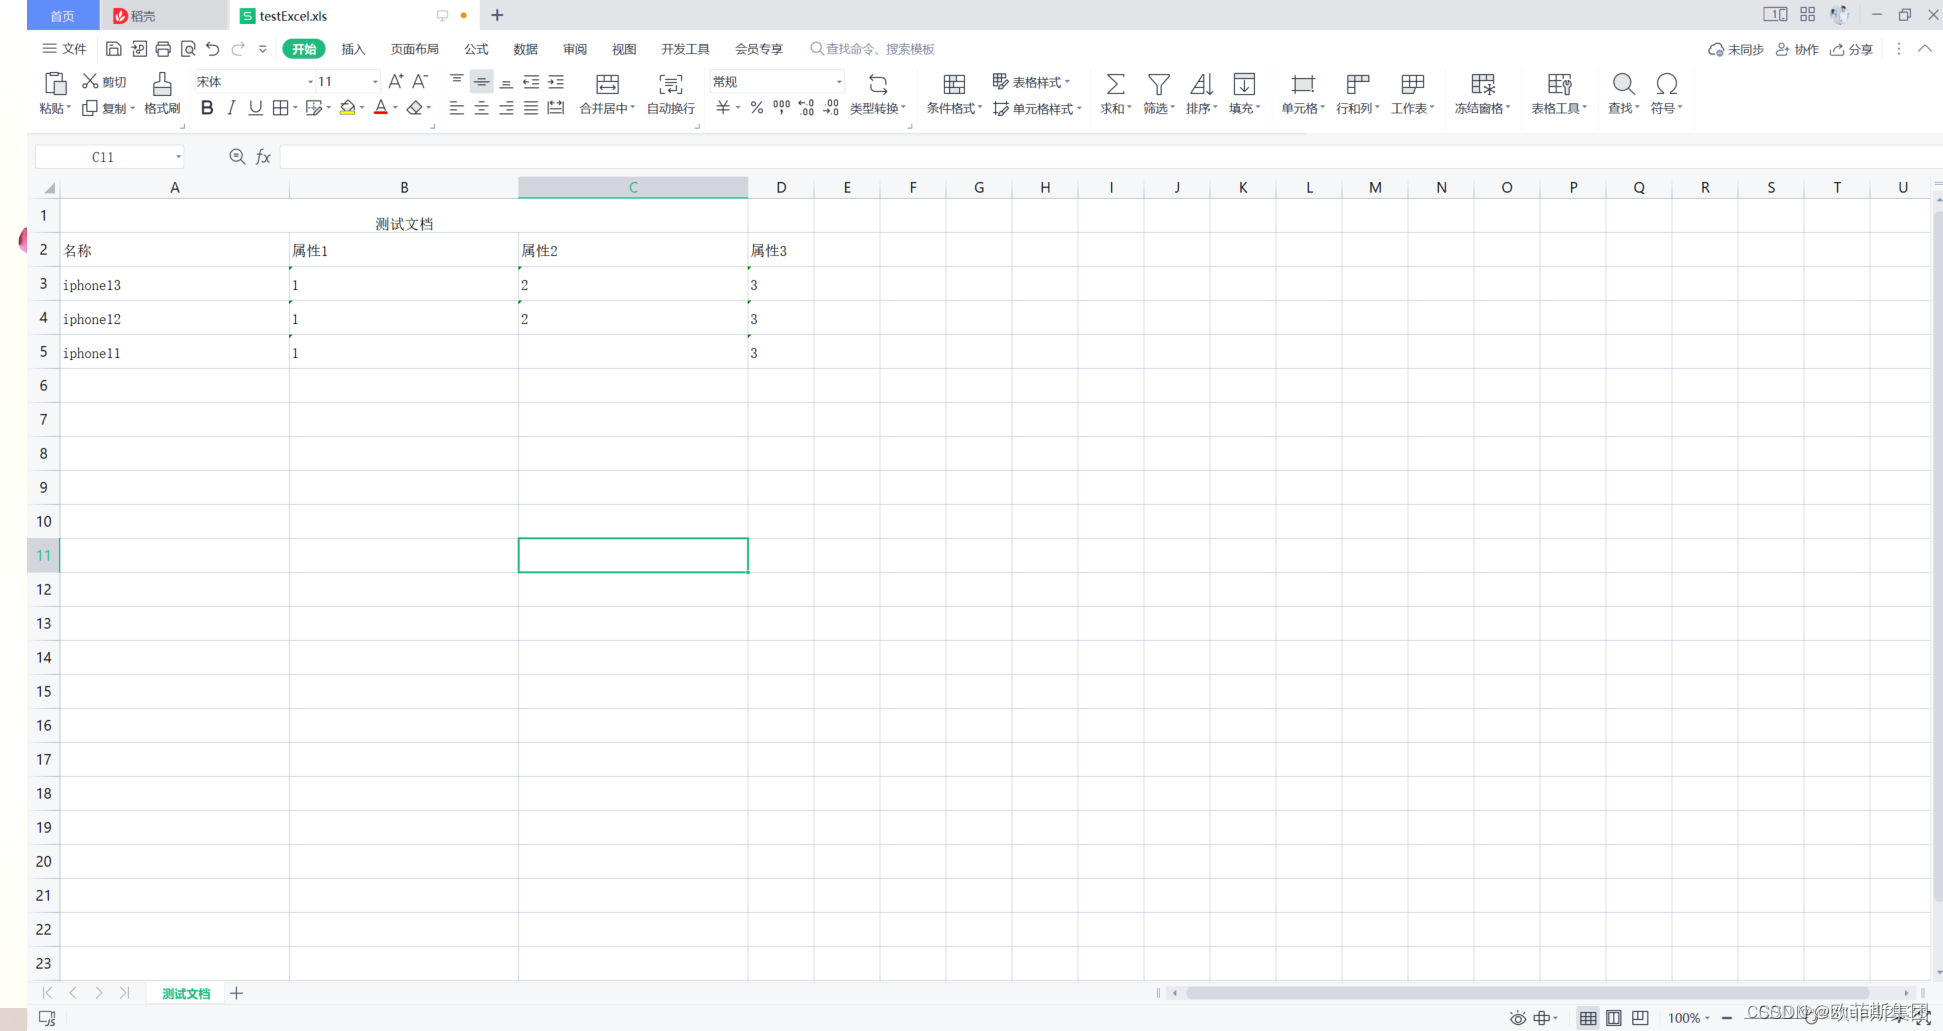The image size is (1943, 1031).
Task: Open fill color bucket swatch
Action: pyautogui.click(x=347, y=108)
